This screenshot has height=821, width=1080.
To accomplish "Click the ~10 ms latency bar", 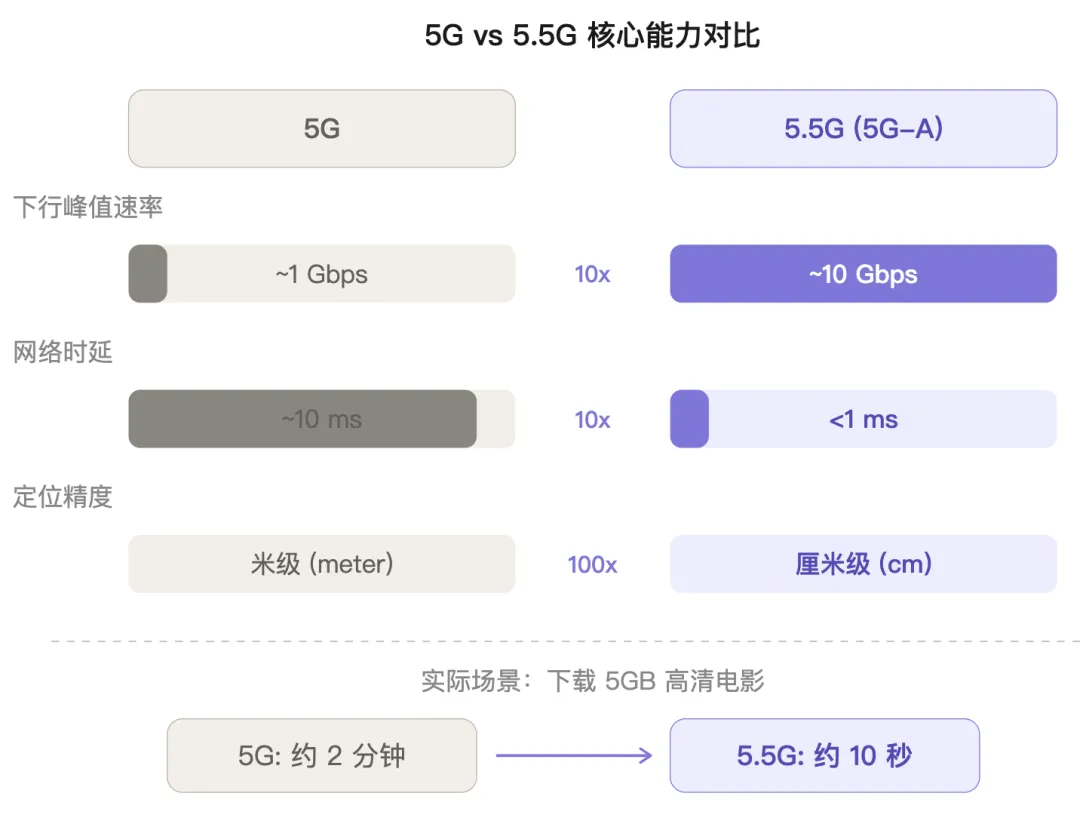I will (322, 419).
